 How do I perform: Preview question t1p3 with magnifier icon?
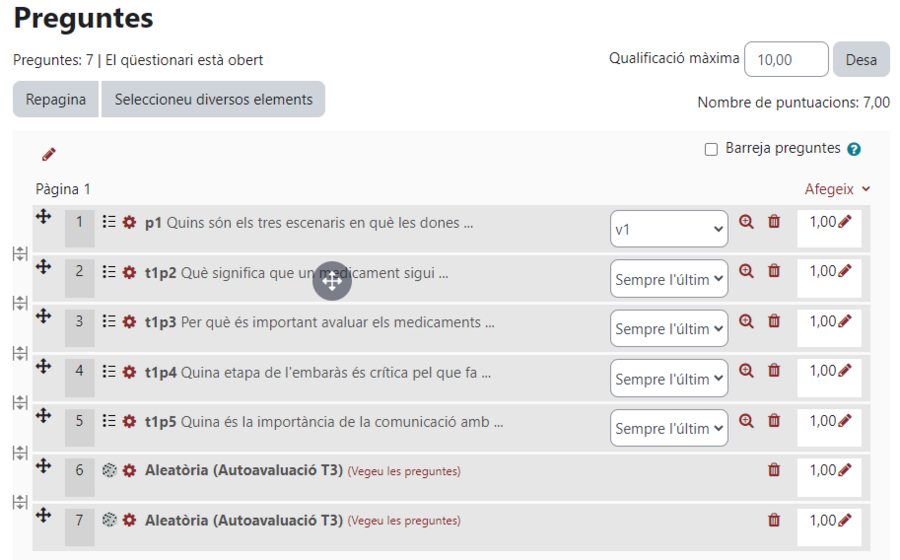[x=746, y=321]
